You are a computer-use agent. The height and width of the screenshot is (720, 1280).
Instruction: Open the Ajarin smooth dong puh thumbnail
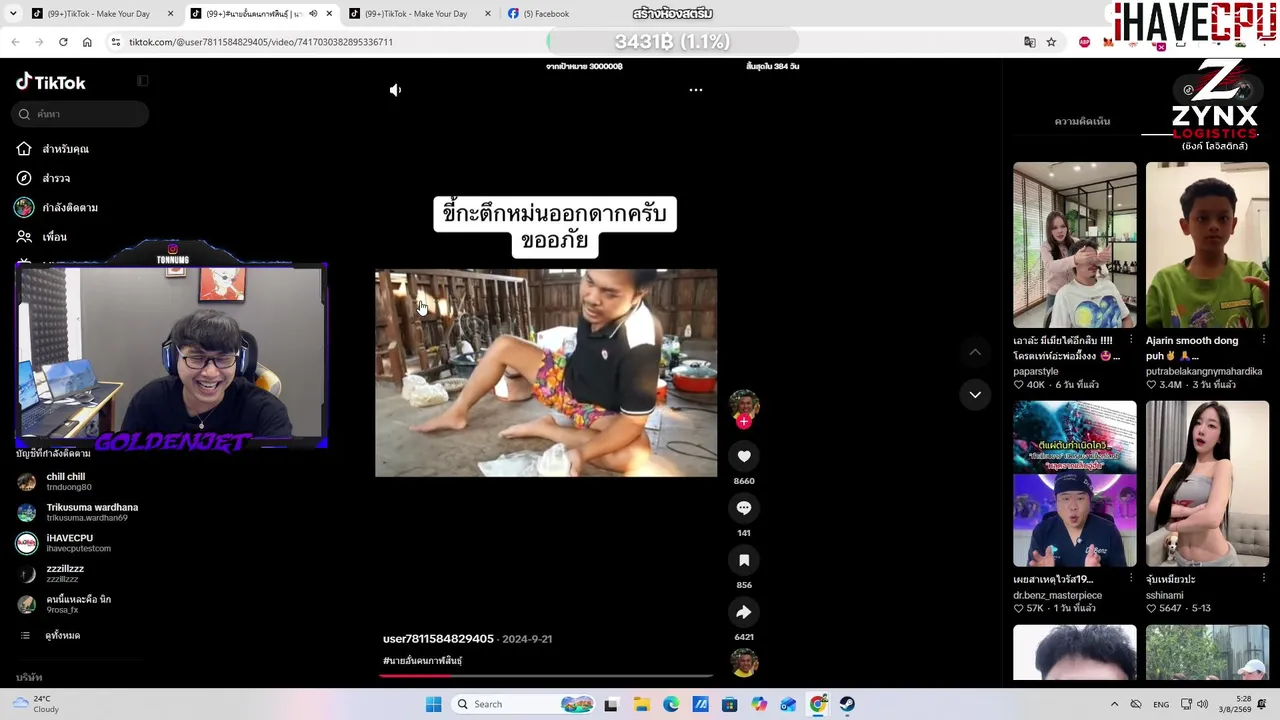coord(1207,245)
